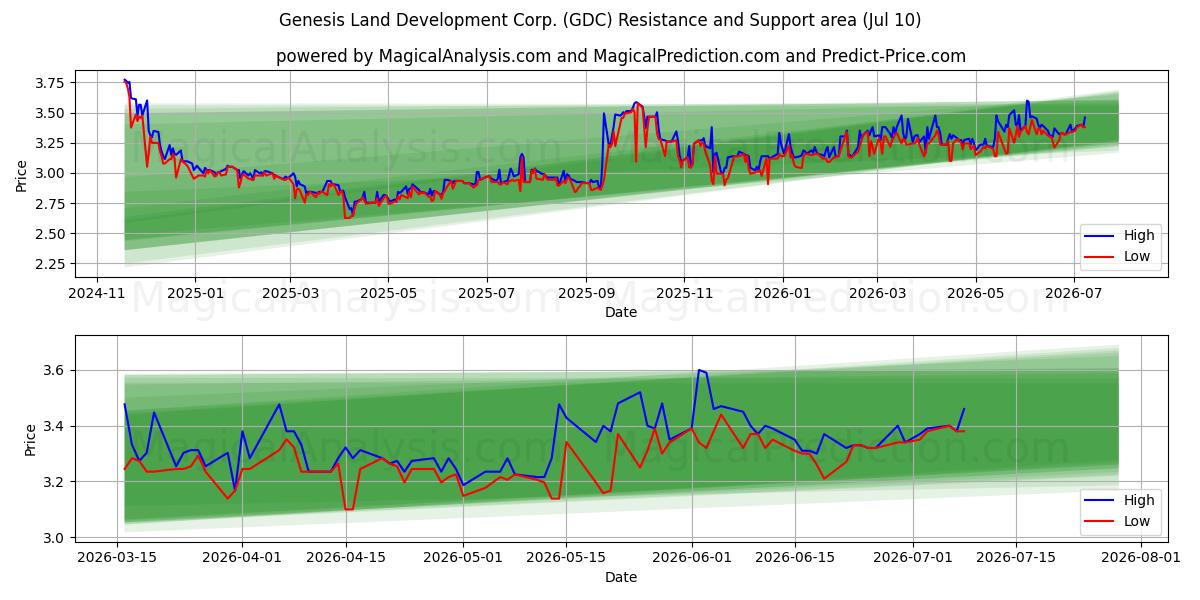Click the upper chart 'Price' y-axis label

coord(21,174)
